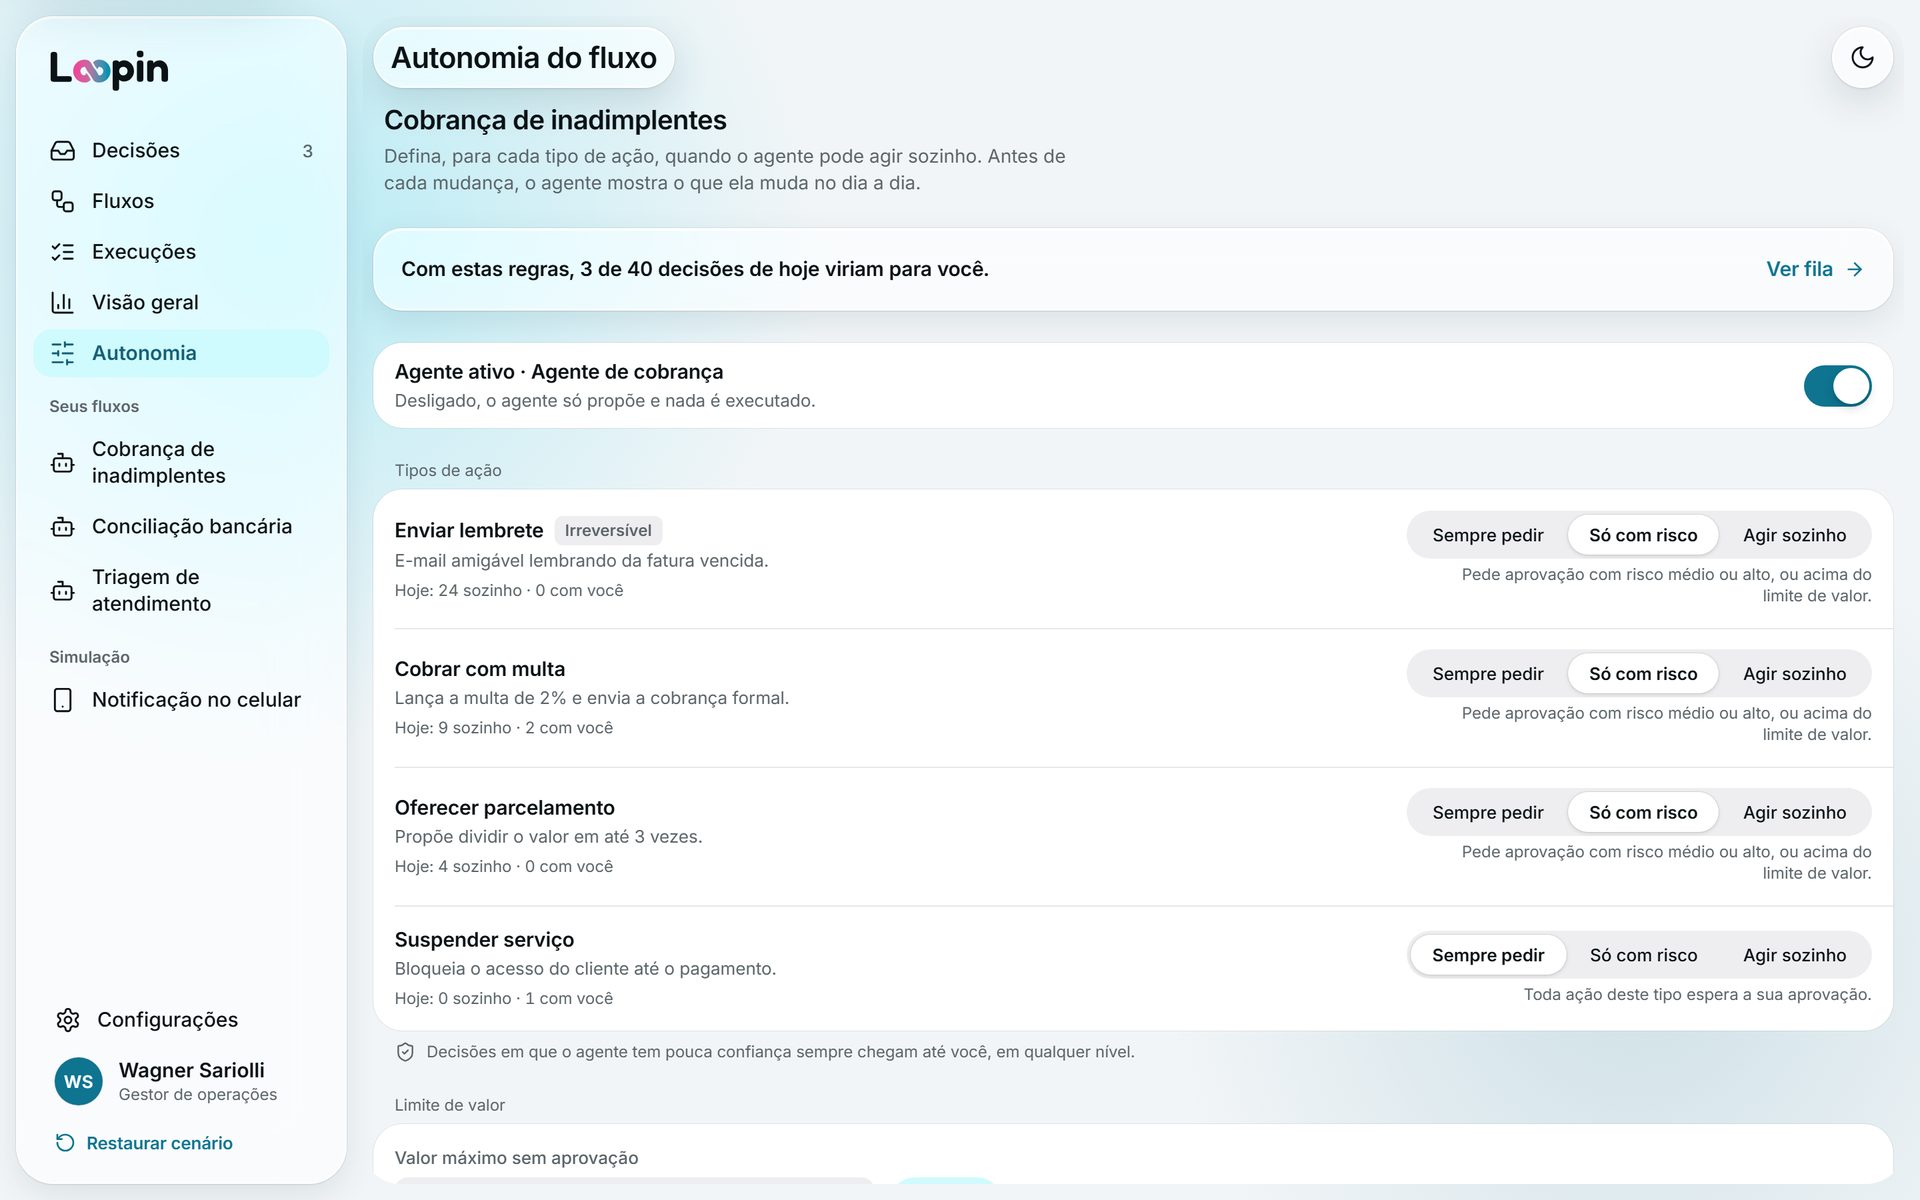This screenshot has width=1920, height=1200.
Task: Click robot icon for Conciliação bancária
Action: [x=63, y=527]
